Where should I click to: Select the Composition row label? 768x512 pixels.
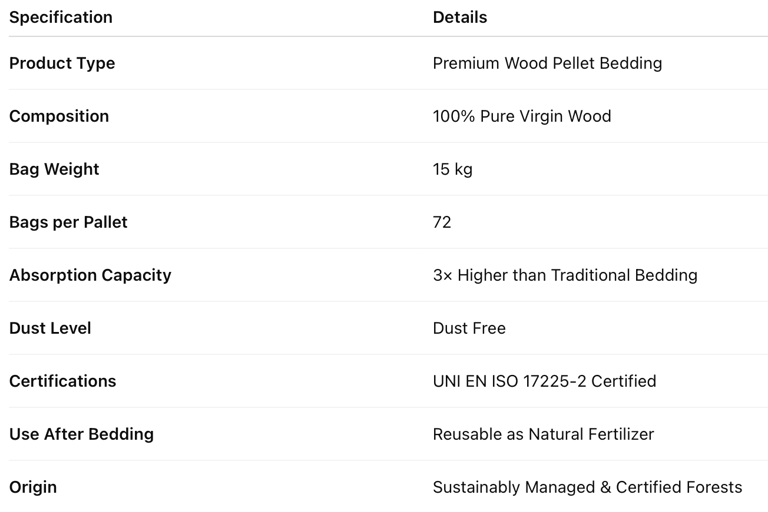[x=59, y=116]
